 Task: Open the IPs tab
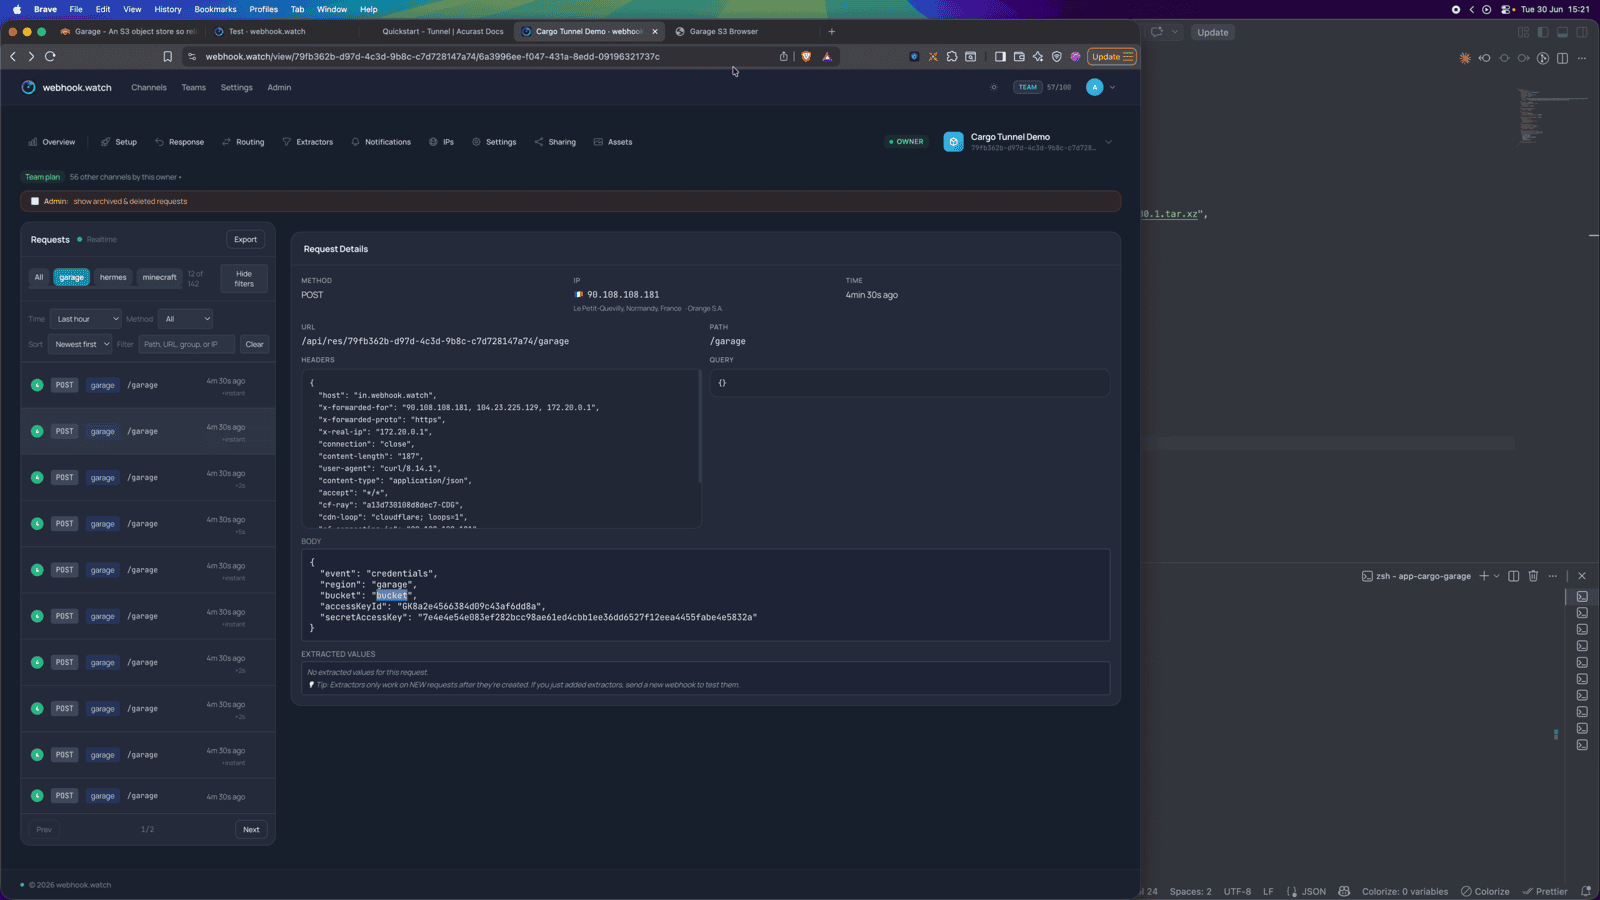tap(442, 142)
